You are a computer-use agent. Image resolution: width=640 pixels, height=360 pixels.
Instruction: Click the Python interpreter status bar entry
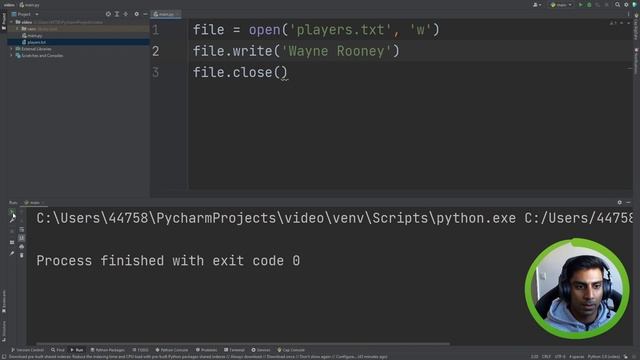coord(604,357)
